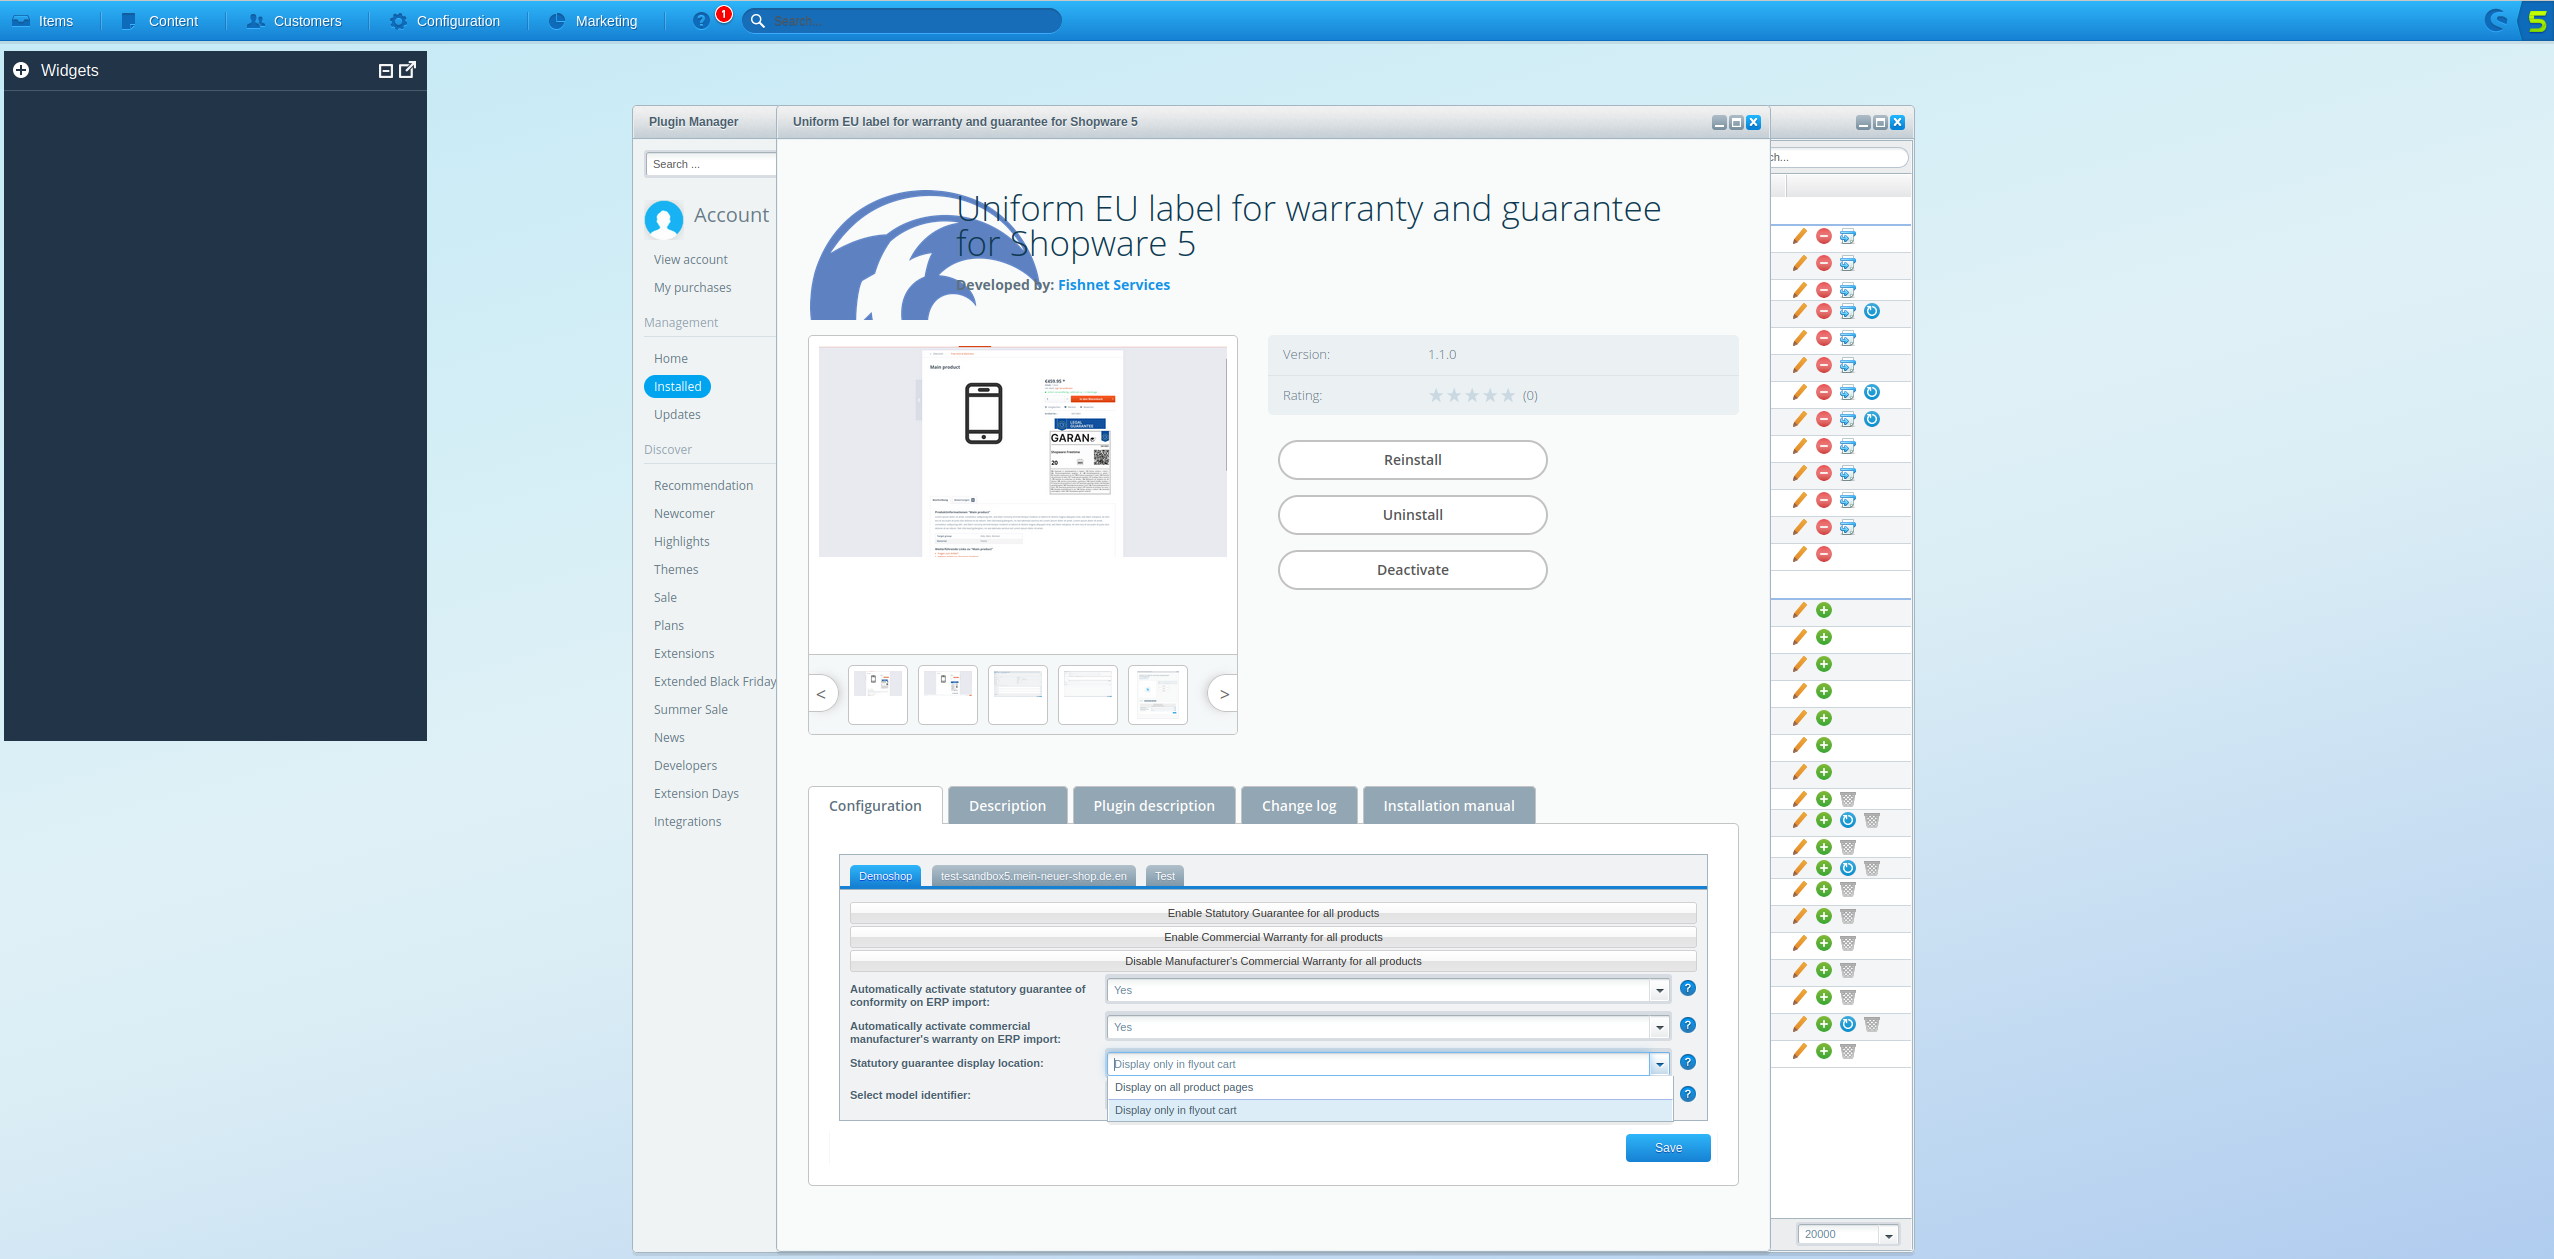Click the statutory guarantee display location field

click(1378, 1064)
